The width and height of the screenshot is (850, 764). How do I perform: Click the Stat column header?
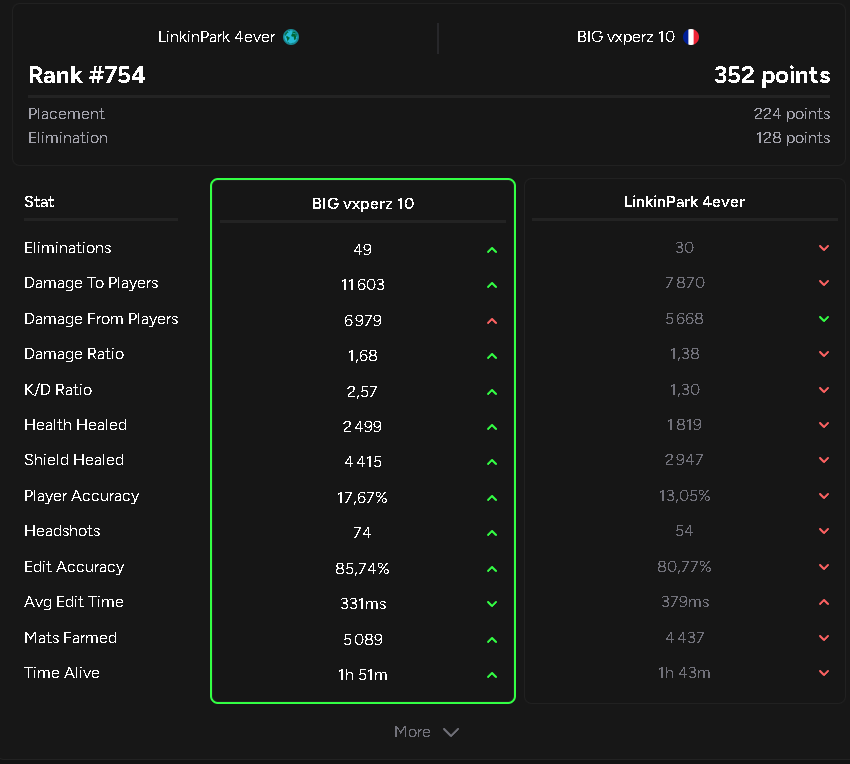[39, 202]
